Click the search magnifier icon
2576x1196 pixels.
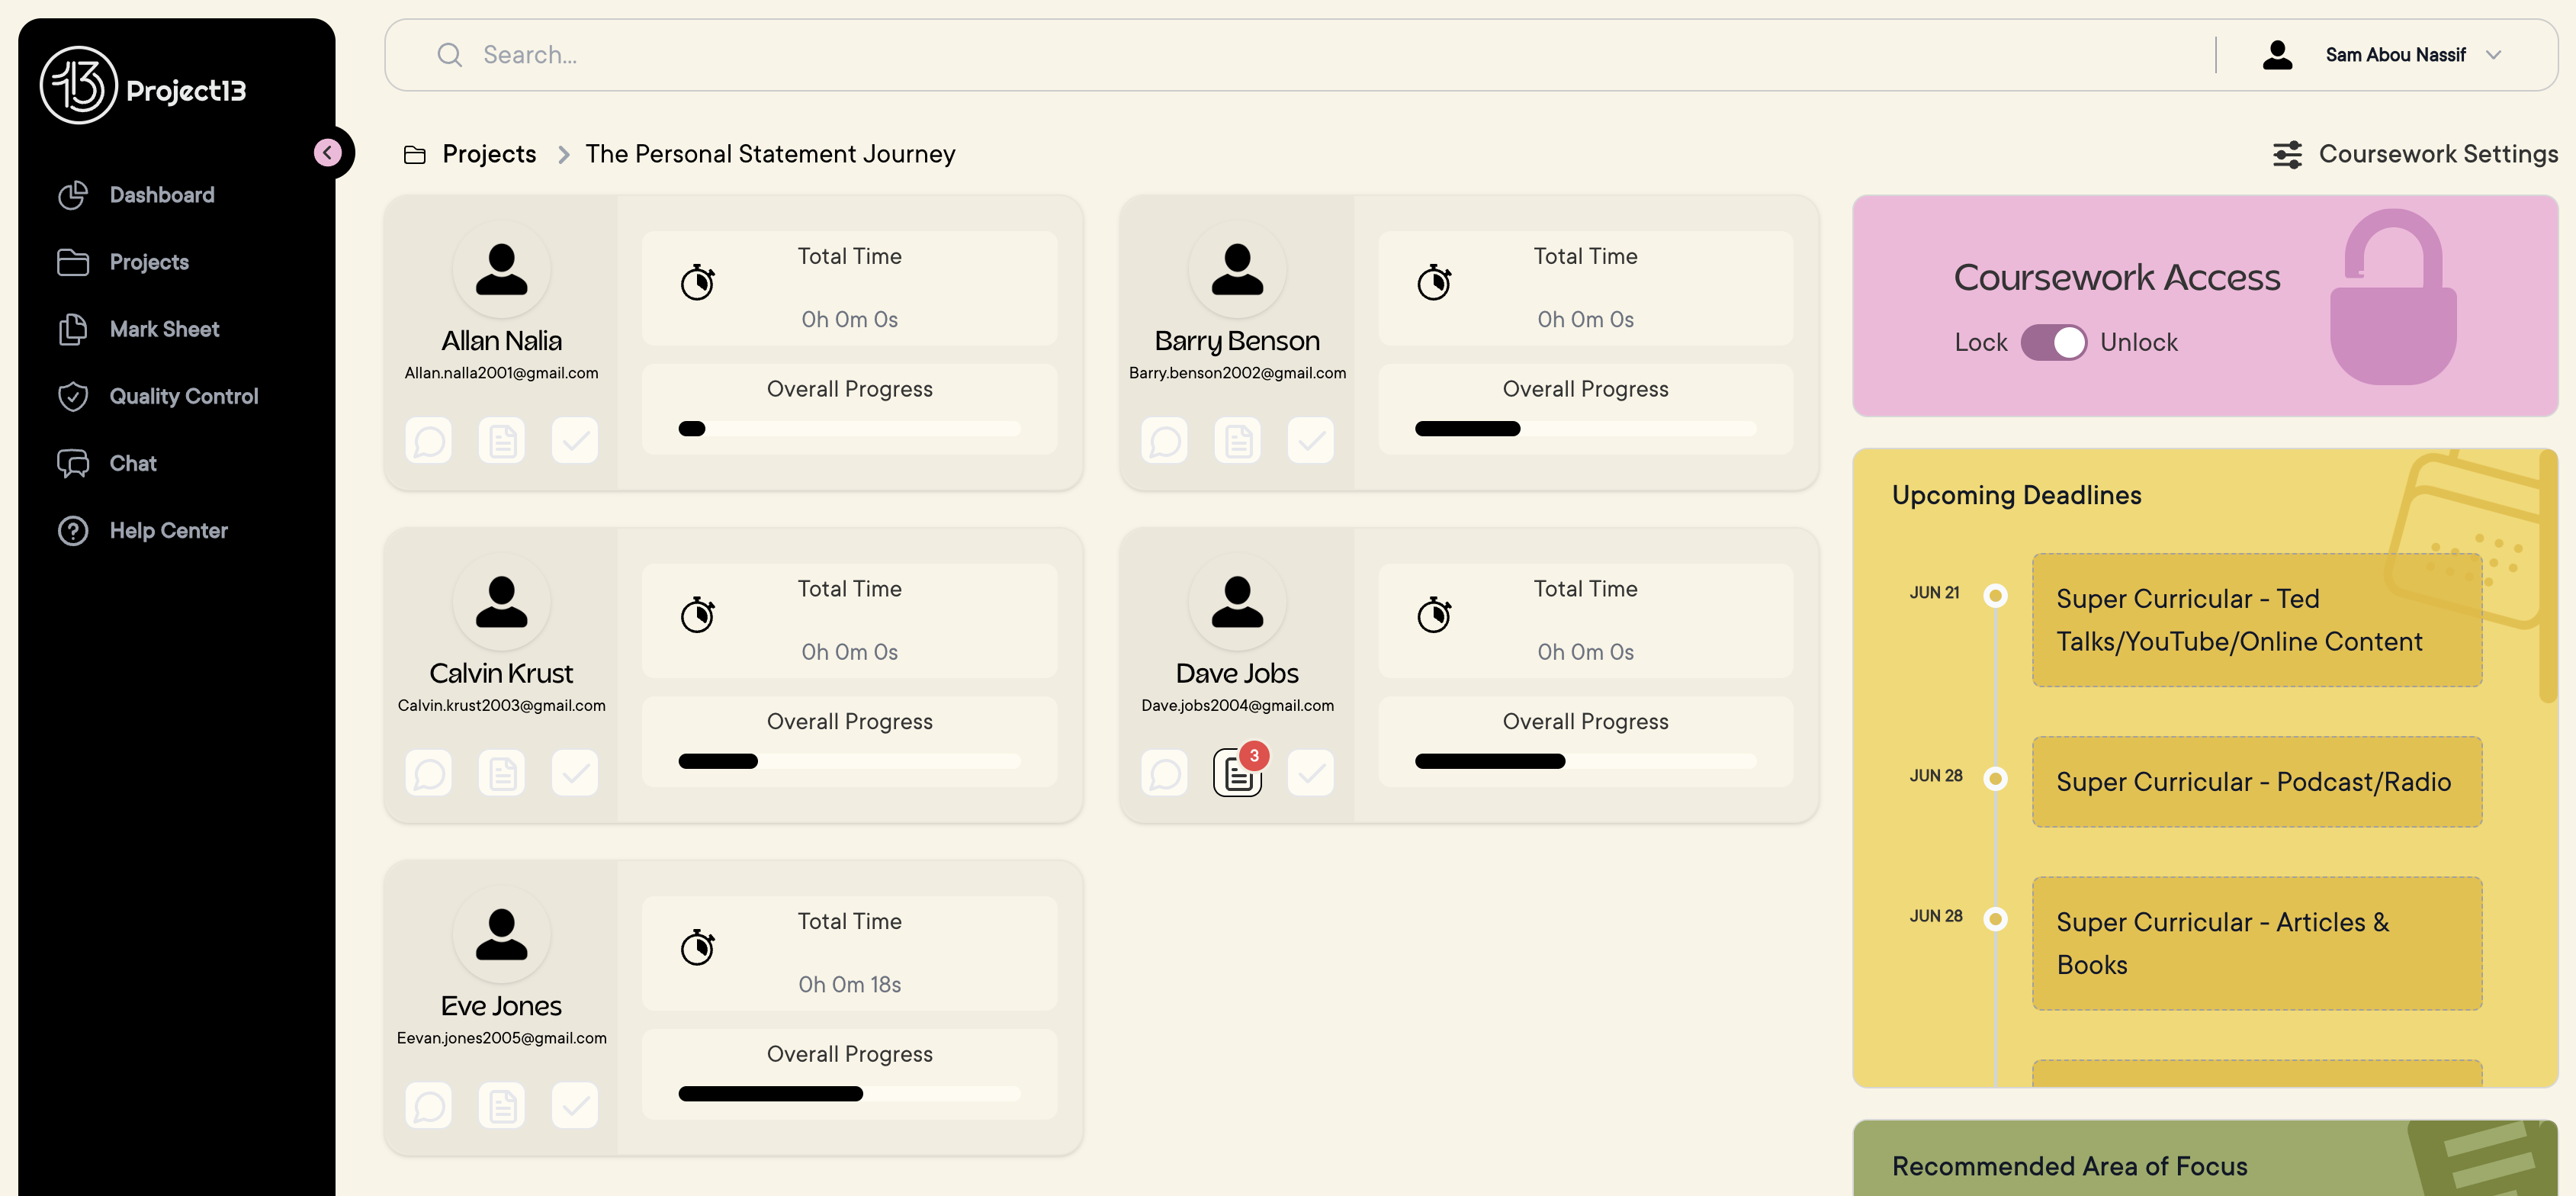click(450, 55)
